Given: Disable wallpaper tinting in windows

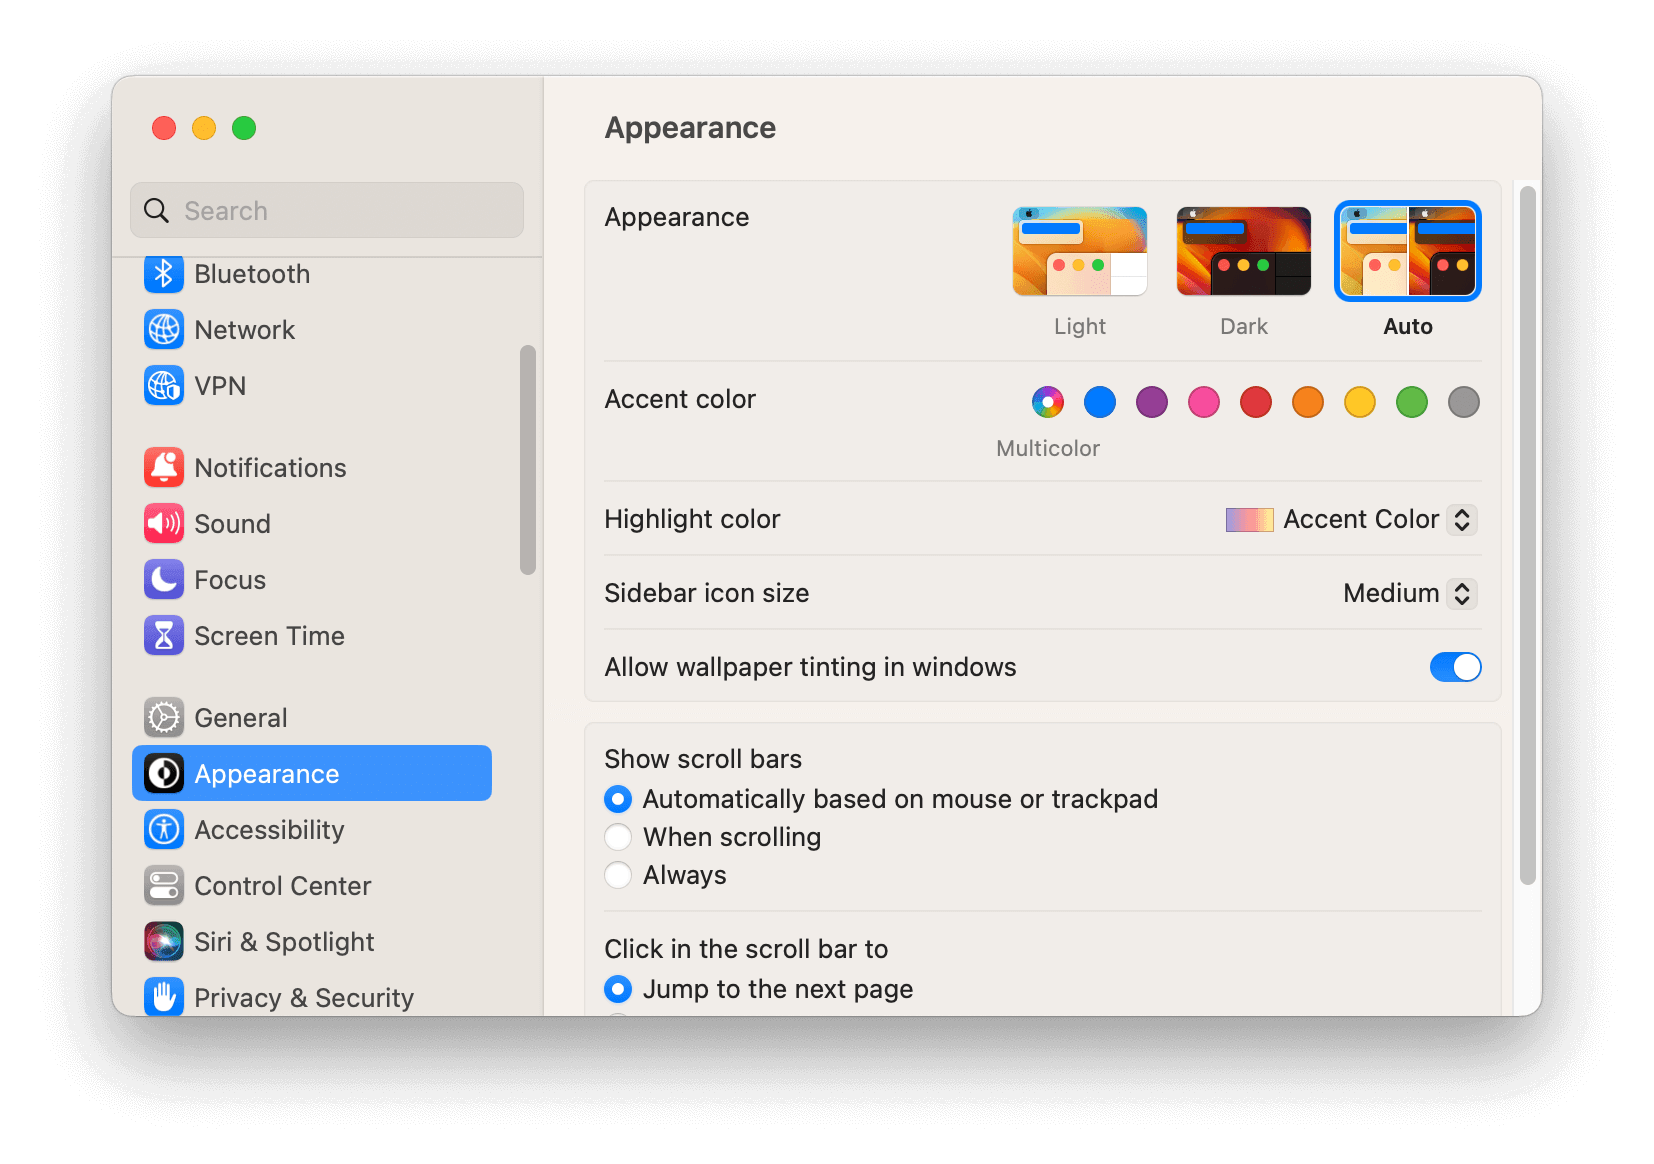Looking at the screenshot, I should click(1456, 667).
